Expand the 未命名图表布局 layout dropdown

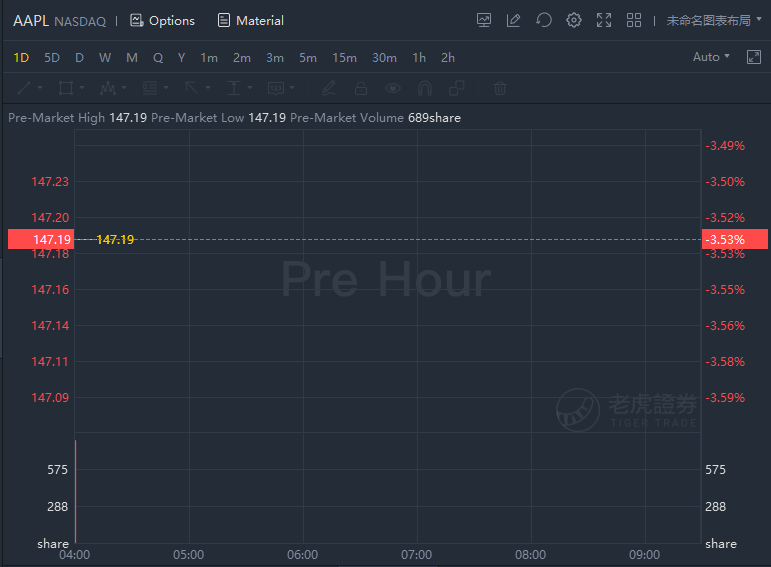tap(714, 20)
